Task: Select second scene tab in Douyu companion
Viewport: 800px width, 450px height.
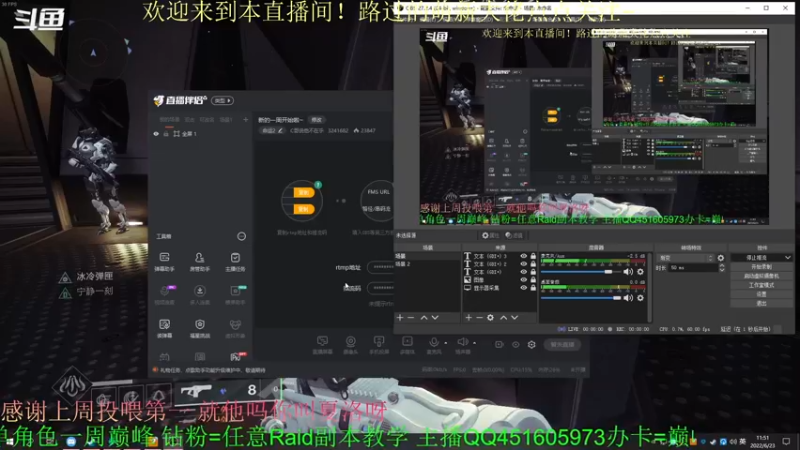Action: 189,120
